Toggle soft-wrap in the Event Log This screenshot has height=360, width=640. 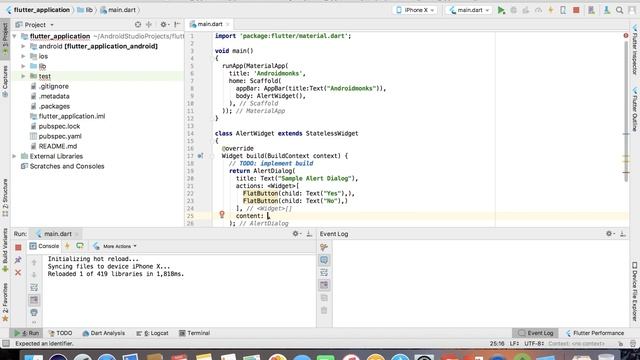(324, 272)
